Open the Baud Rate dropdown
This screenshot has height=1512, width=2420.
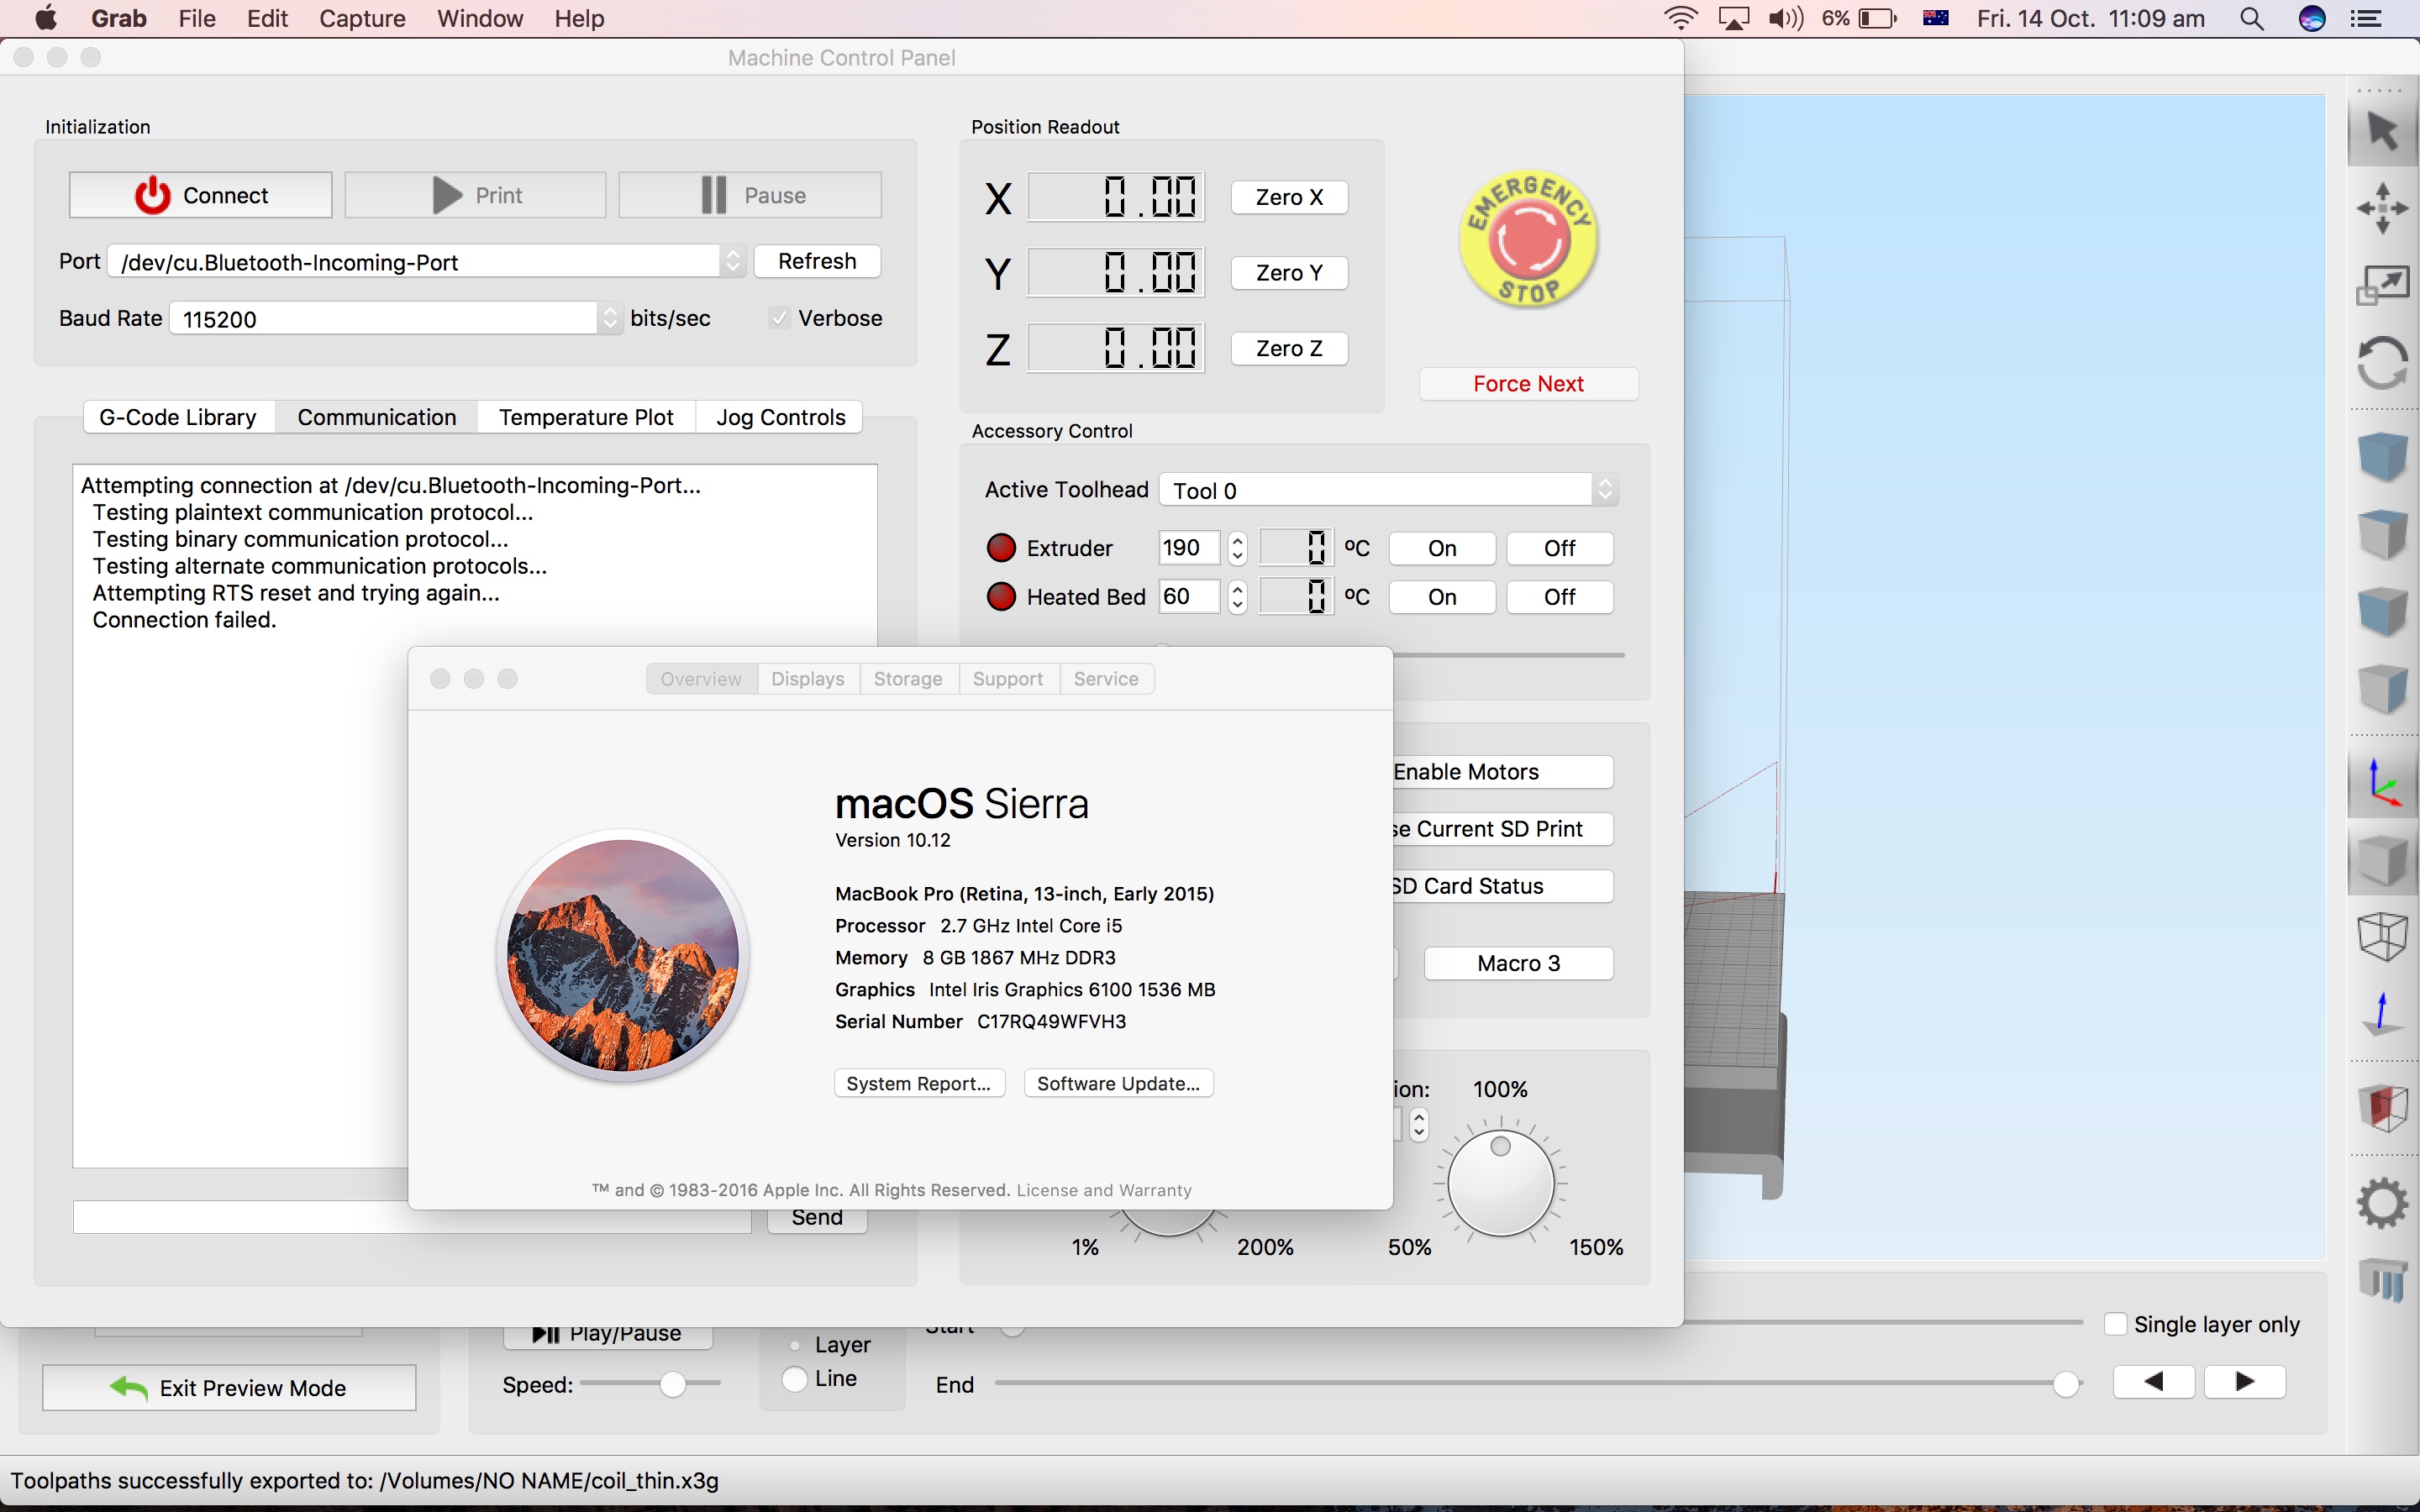point(396,319)
